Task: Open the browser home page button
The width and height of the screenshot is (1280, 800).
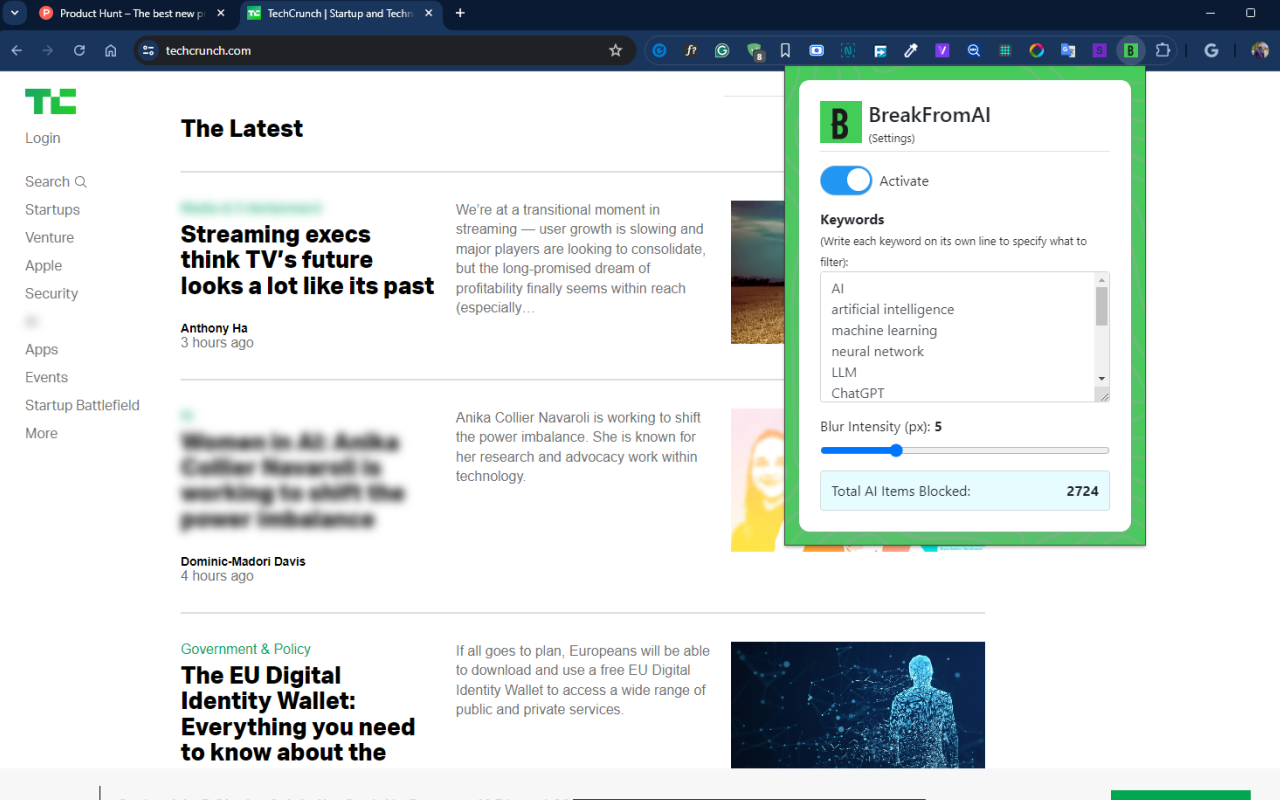Action: click(x=110, y=50)
